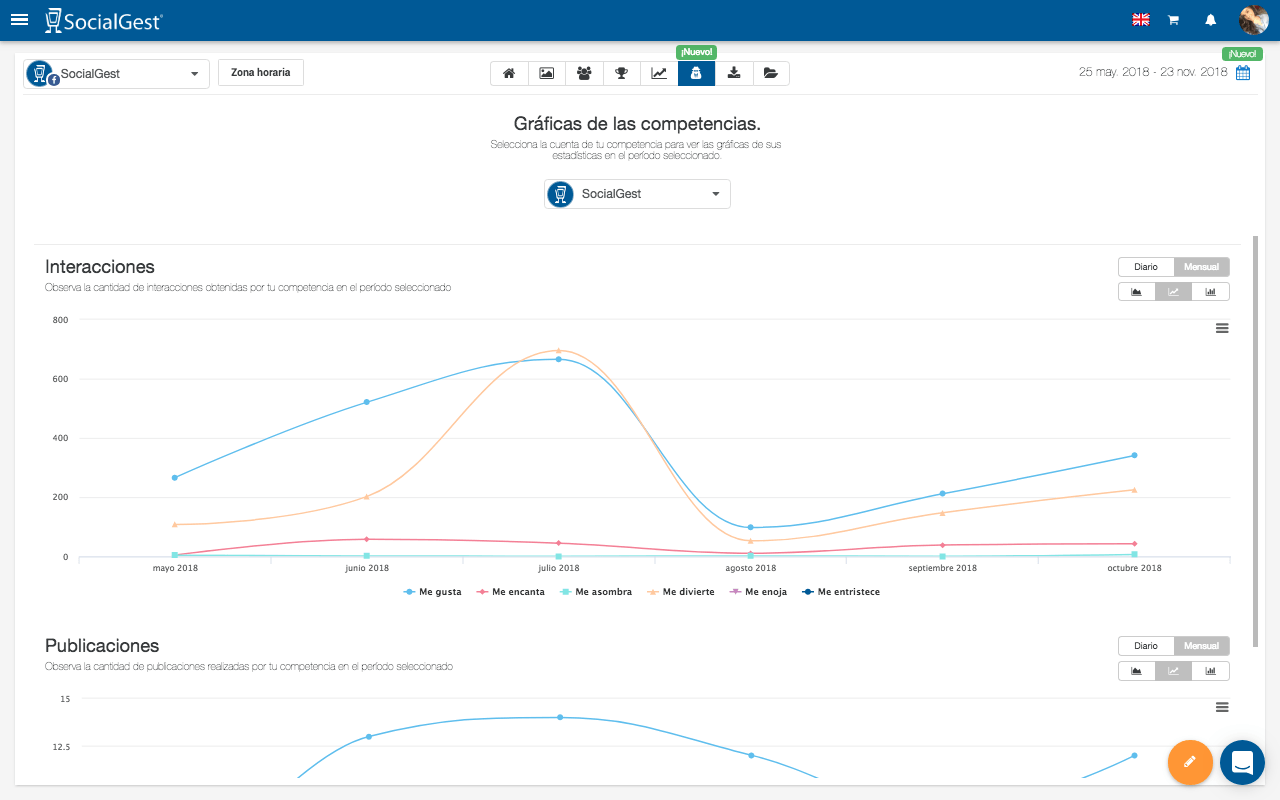The image size is (1280, 800).
Task: Click Me gusta data point for octubre 2018
Action: coord(1134,455)
